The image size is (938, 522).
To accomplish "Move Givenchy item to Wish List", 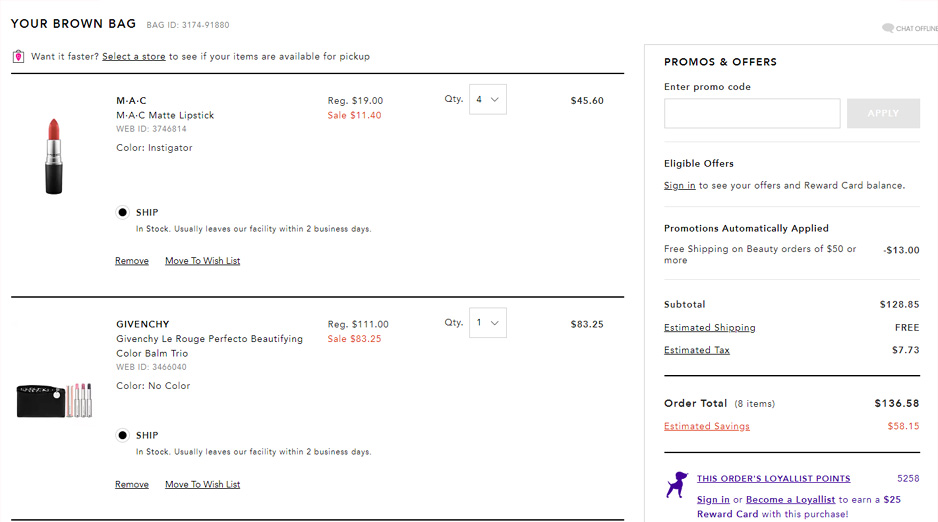I will [x=202, y=484].
